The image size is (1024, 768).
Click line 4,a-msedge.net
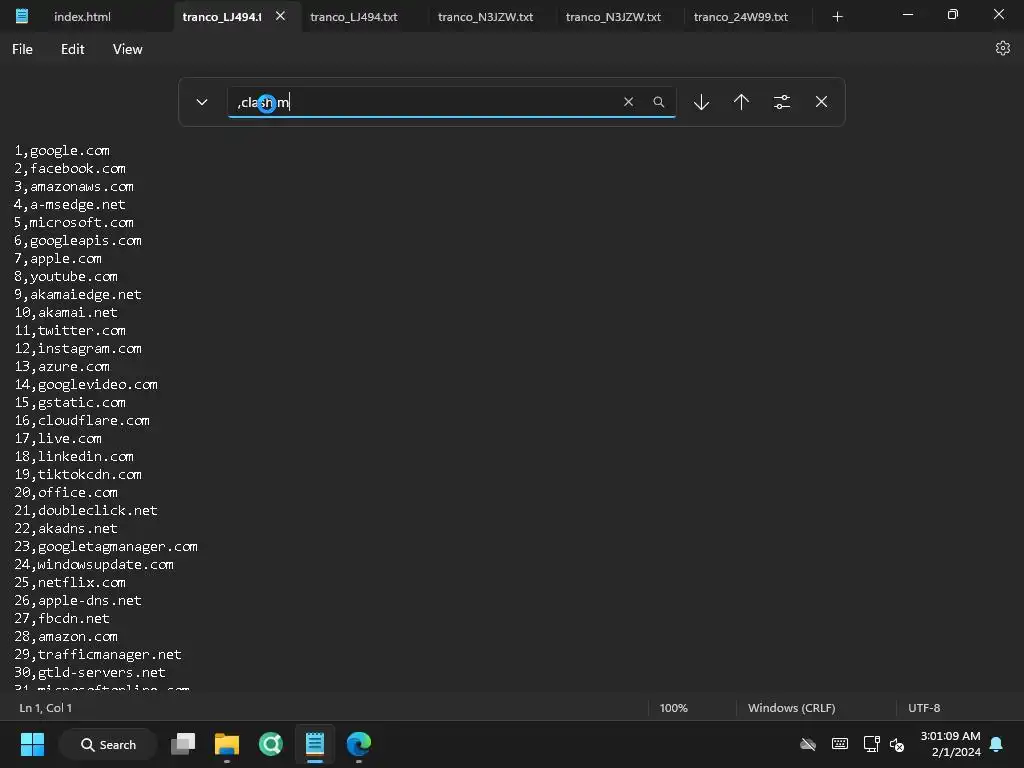click(x=70, y=204)
